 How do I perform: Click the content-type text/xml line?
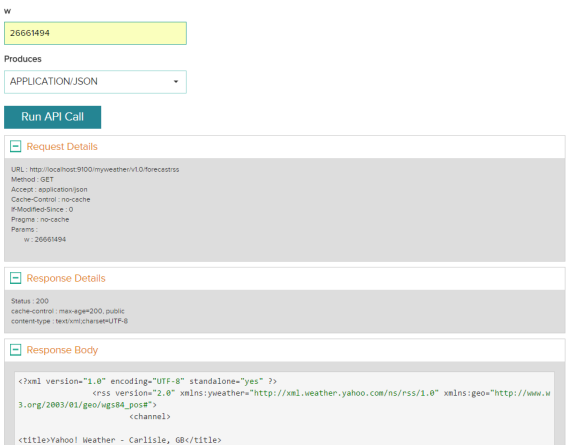[x=69, y=321]
